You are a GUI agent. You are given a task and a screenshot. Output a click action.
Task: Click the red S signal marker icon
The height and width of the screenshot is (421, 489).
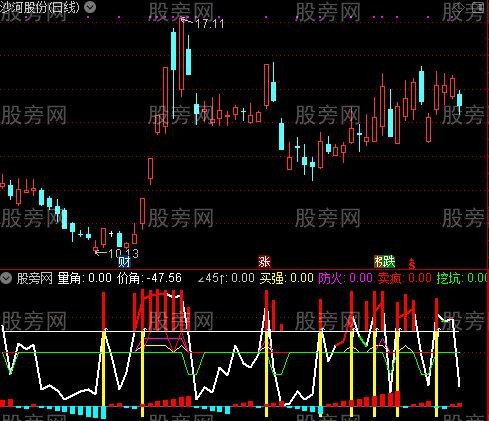click(x=412, y=264)
